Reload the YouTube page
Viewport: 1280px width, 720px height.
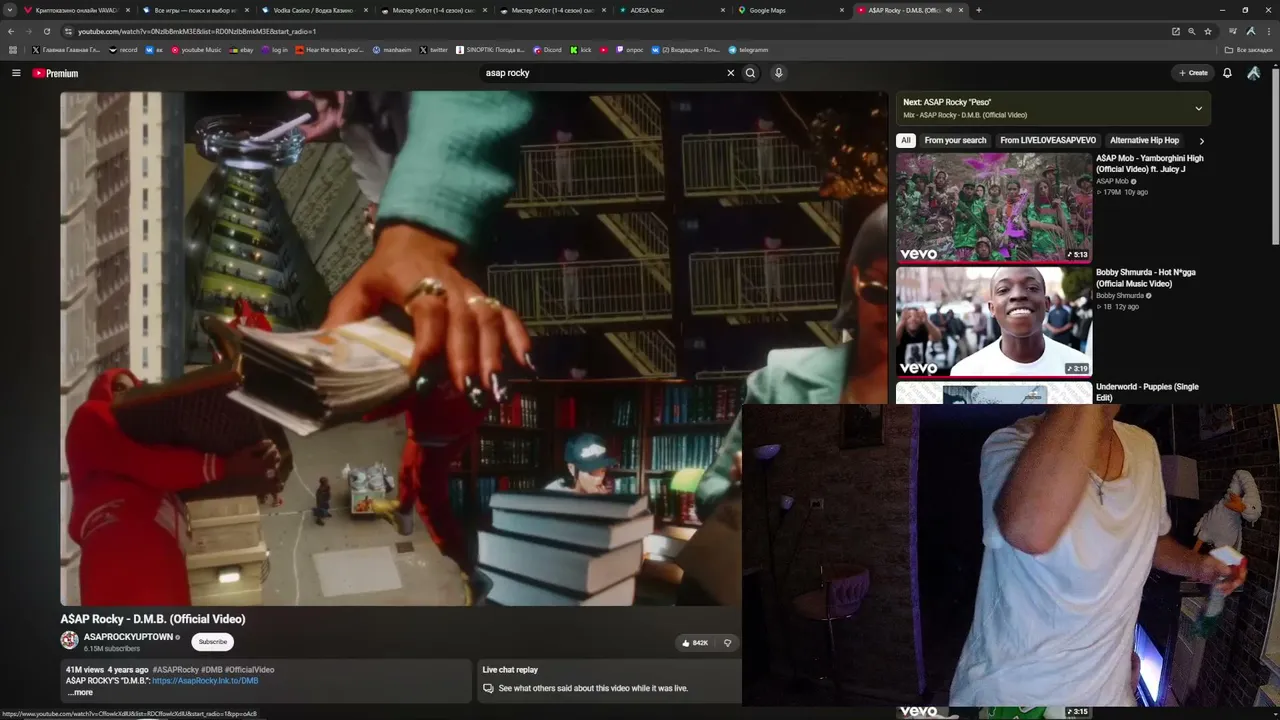pyautogui.click(x=46, y=31)
